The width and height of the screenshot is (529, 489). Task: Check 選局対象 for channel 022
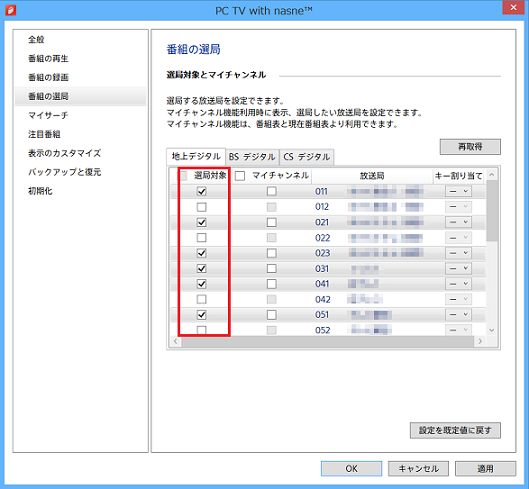pyautogui.click(x=201, y=238)
